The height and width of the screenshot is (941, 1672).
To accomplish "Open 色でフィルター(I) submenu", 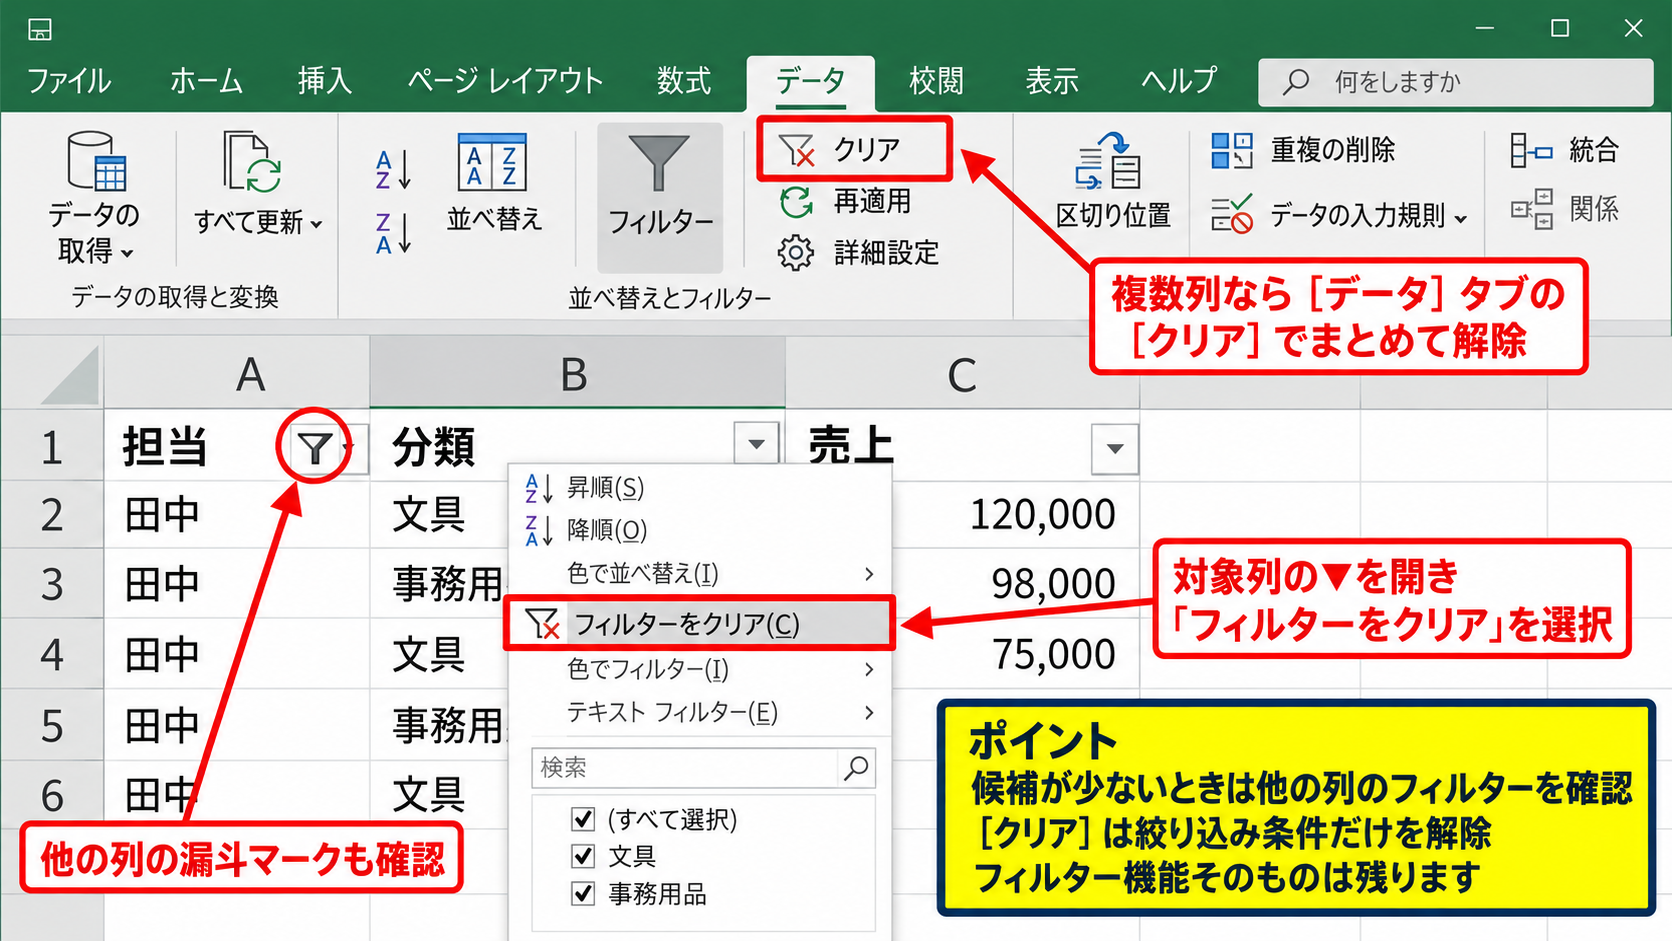I will (x=699, y=669).
